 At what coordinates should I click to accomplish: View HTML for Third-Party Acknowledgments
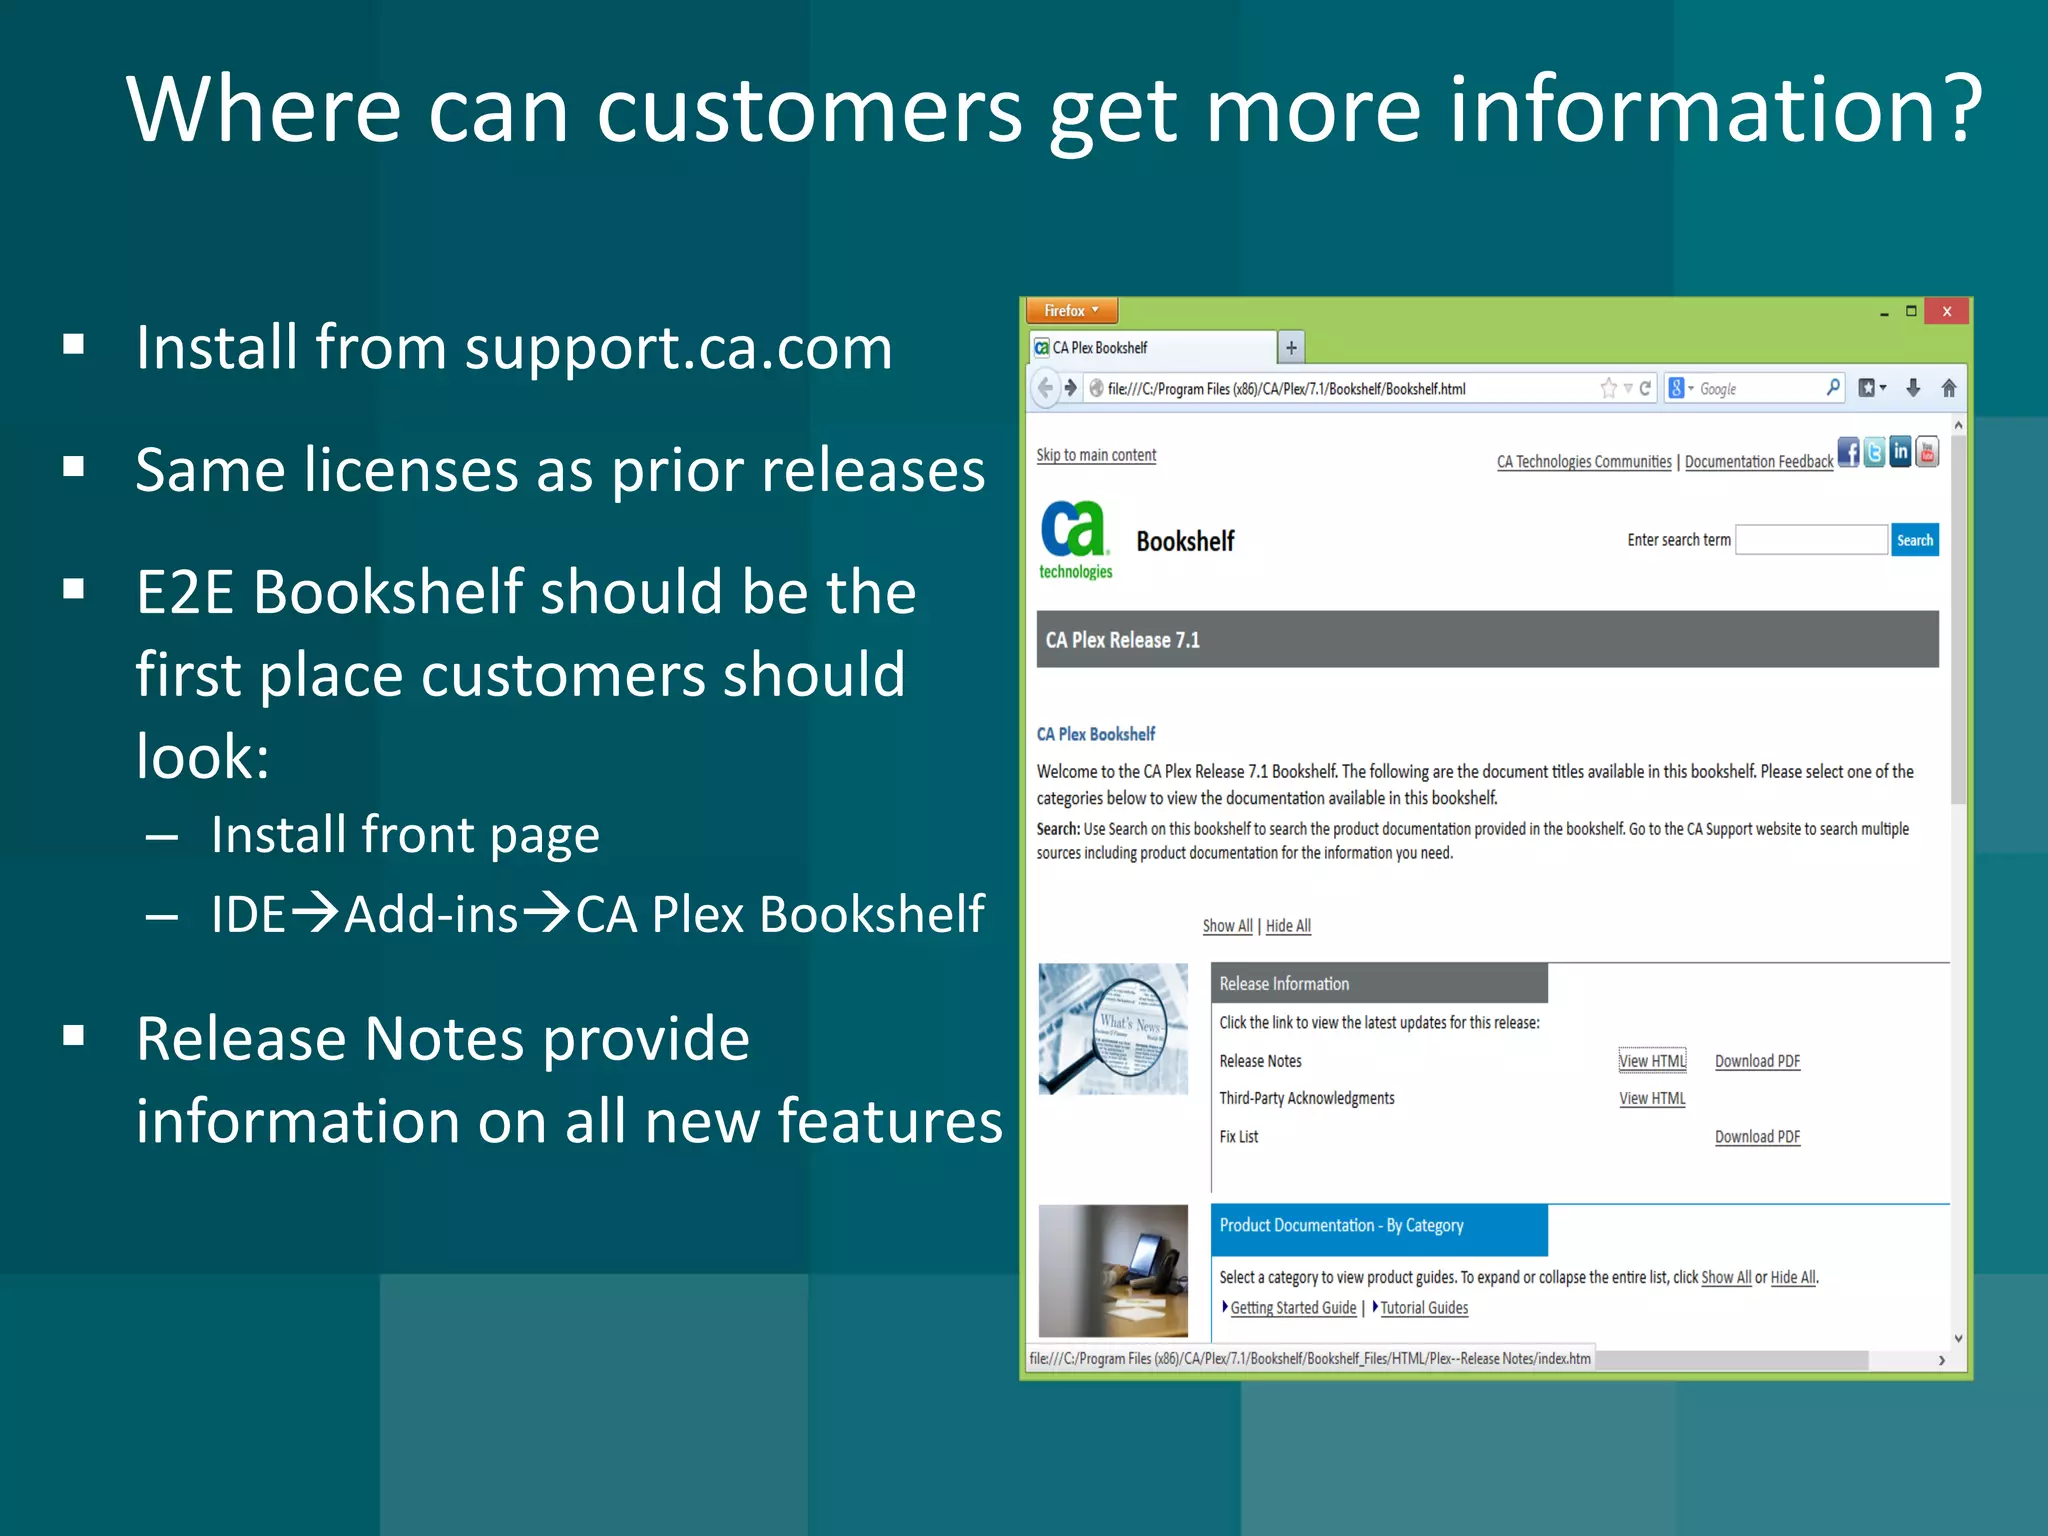tap(1652, 1098)
